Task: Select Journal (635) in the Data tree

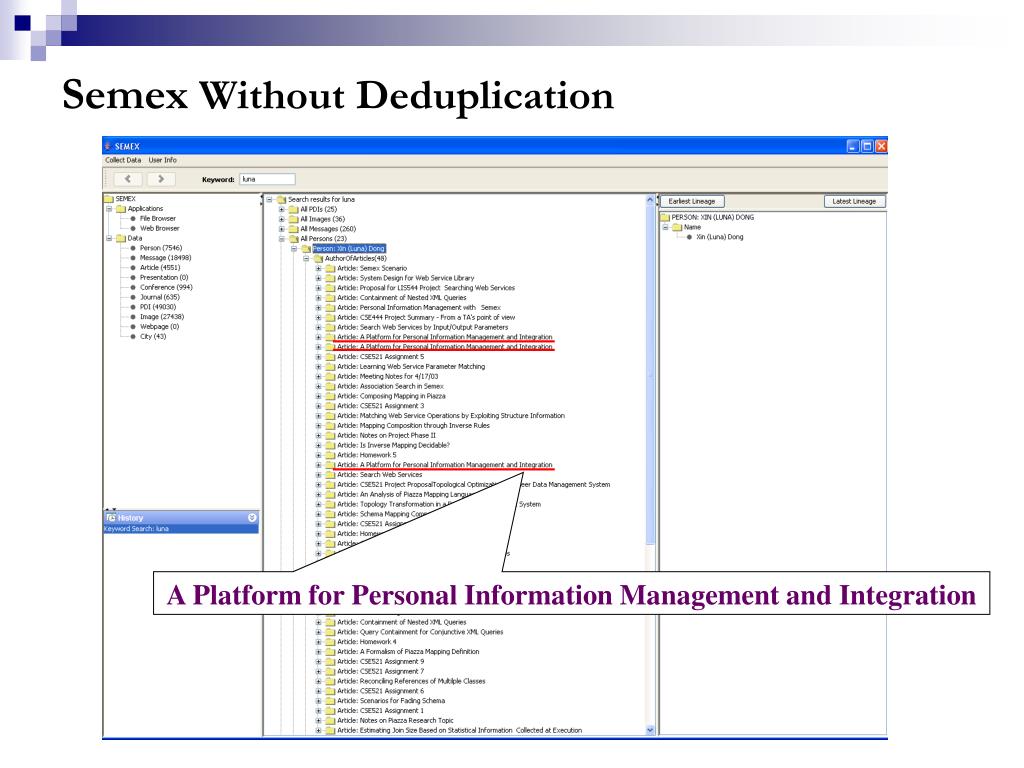Action: 159,297
